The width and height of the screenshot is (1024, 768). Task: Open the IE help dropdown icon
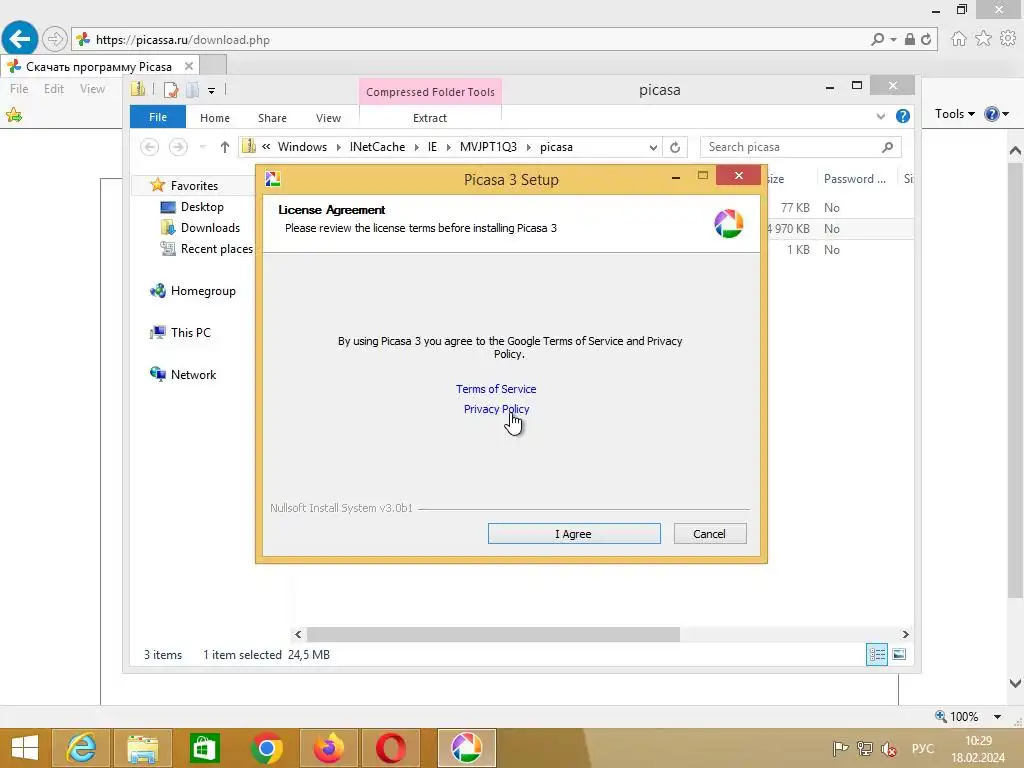point(997,114)
